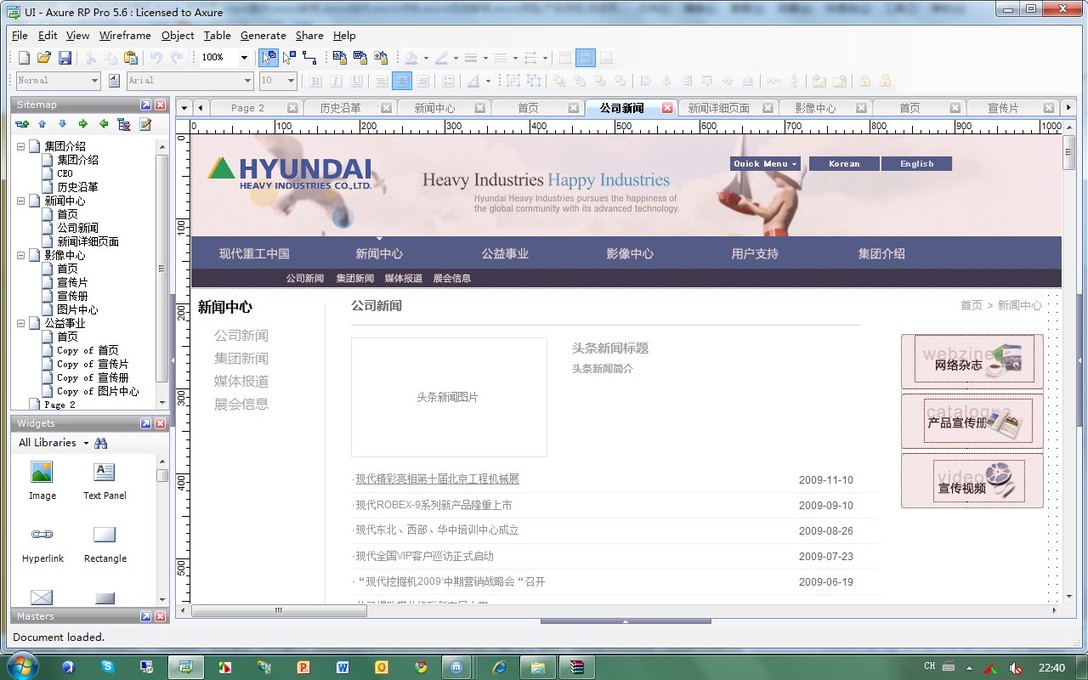1088x680 pixels.
Task: Add a child page in Sitemap
Action: coord(22,124)
